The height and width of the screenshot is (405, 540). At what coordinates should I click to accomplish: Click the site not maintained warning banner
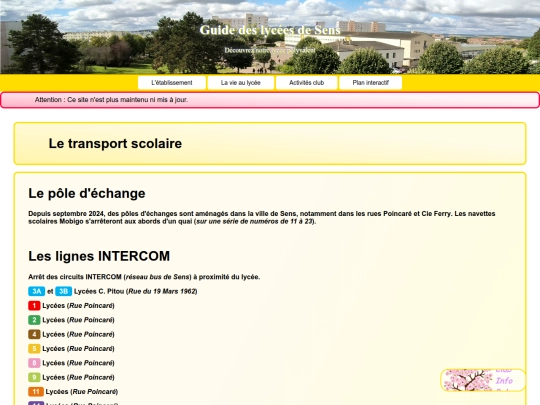coord(270,100)
